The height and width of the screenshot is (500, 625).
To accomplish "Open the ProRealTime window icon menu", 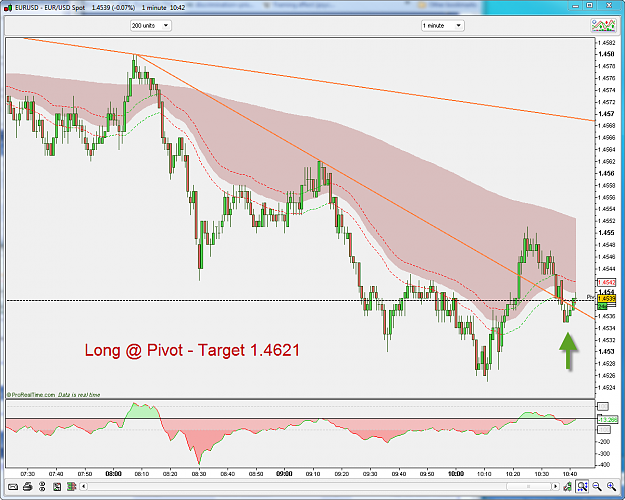I will pos(8,8).
